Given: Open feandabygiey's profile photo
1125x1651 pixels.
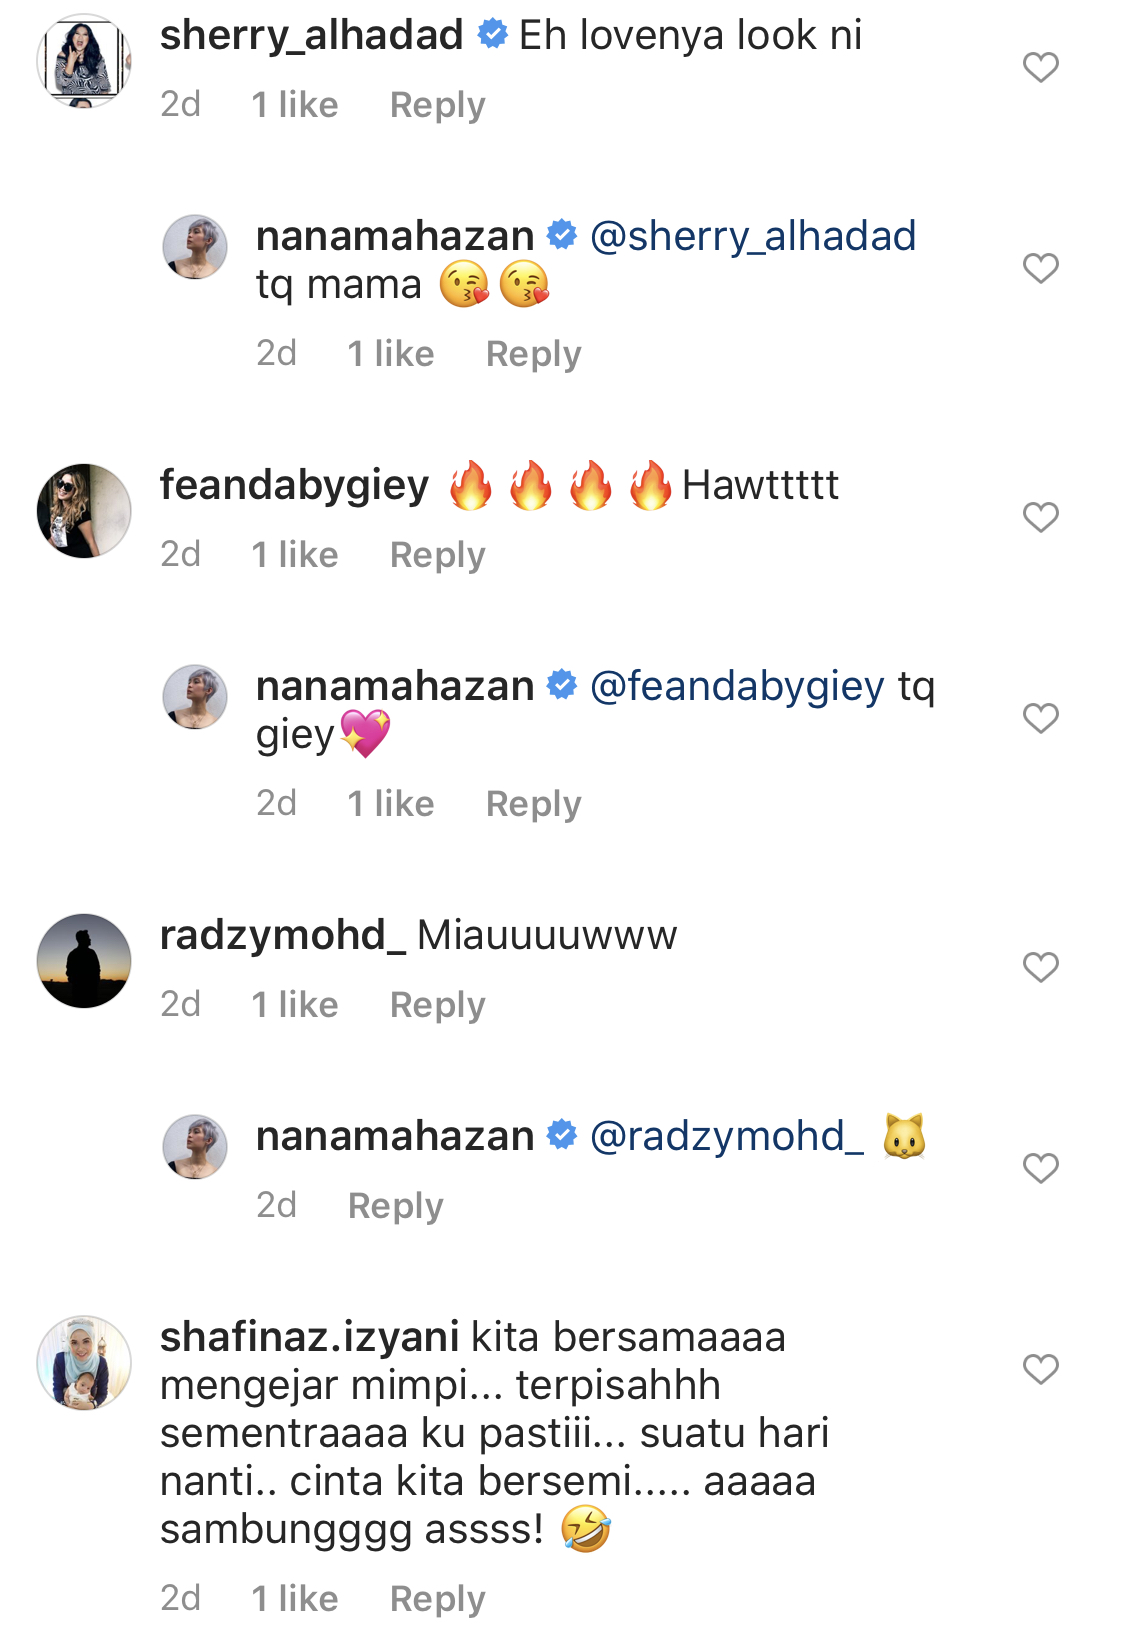Looking at the screenshot, I should pos(84,511).
